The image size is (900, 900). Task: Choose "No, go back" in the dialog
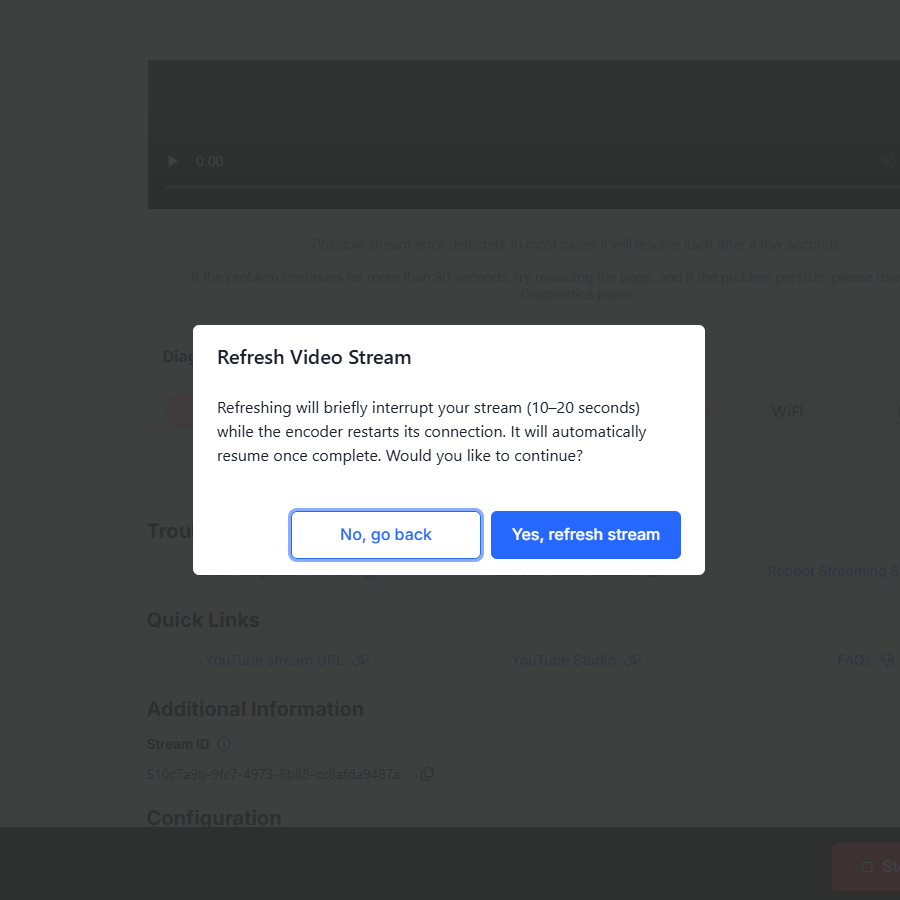tap(386, 535)
